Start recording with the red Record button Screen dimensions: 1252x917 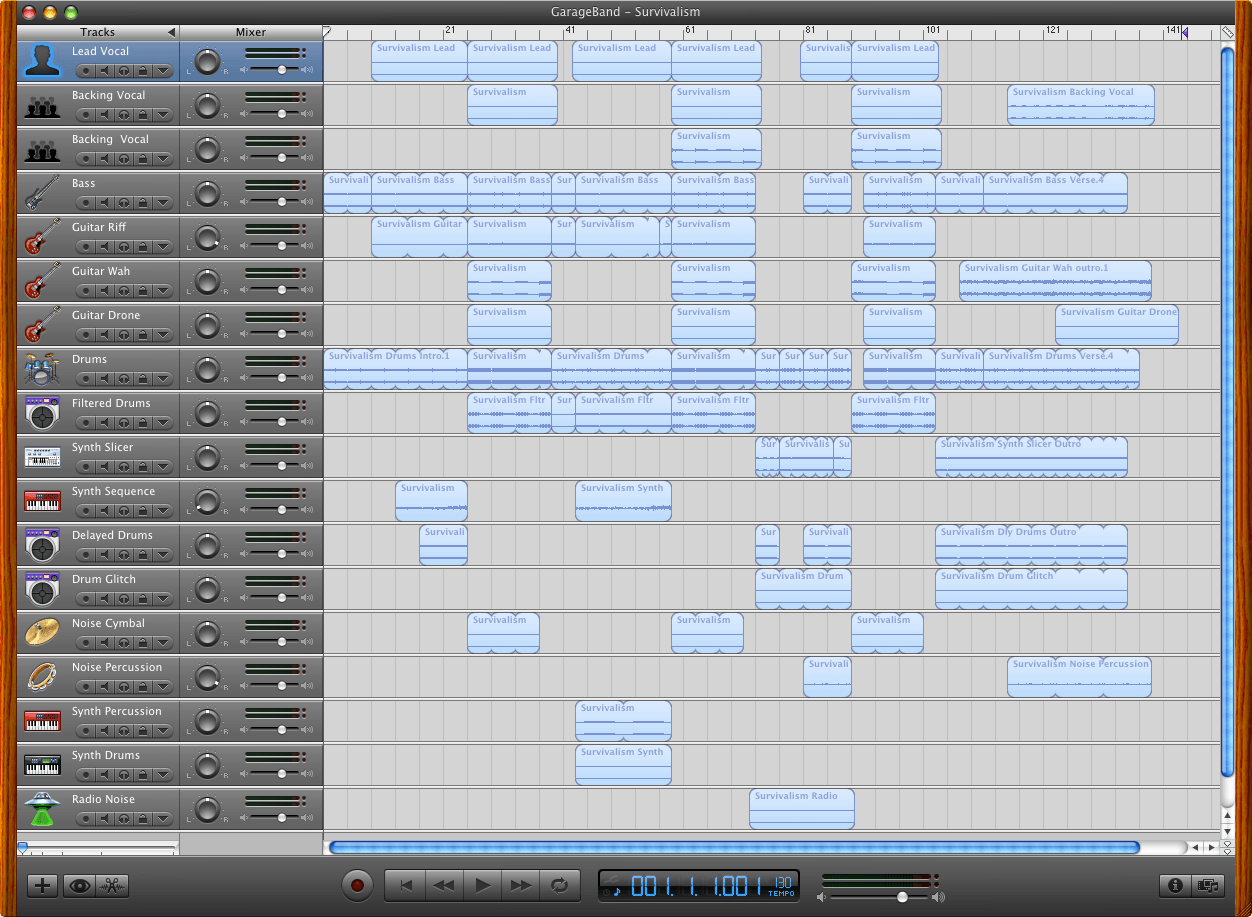(357, 885)
